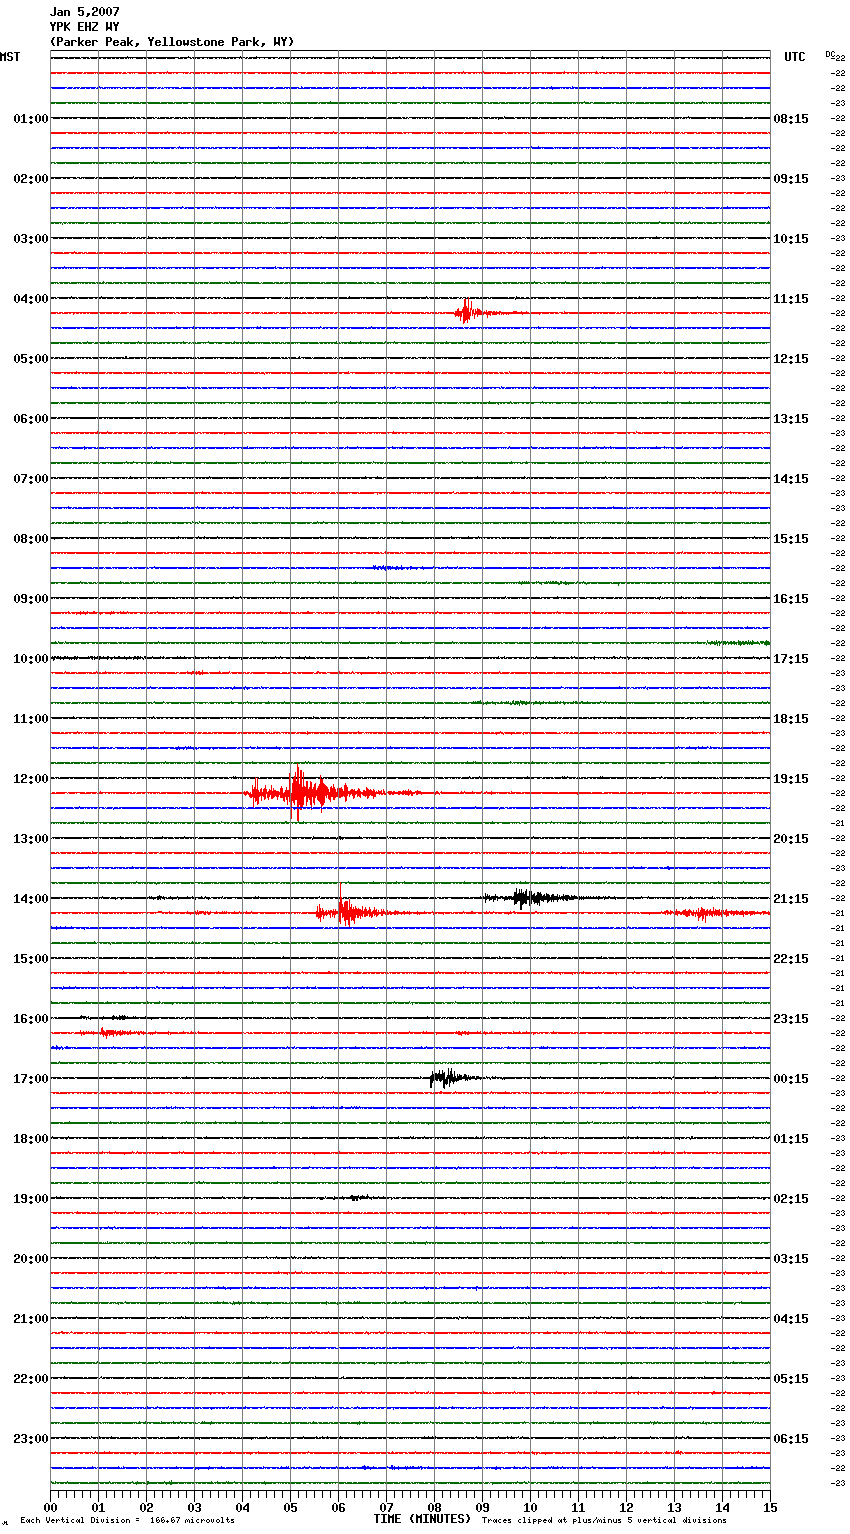850x1534 pixels.
Task: Click the MST label '05:00'
Action: pos(31,359)
